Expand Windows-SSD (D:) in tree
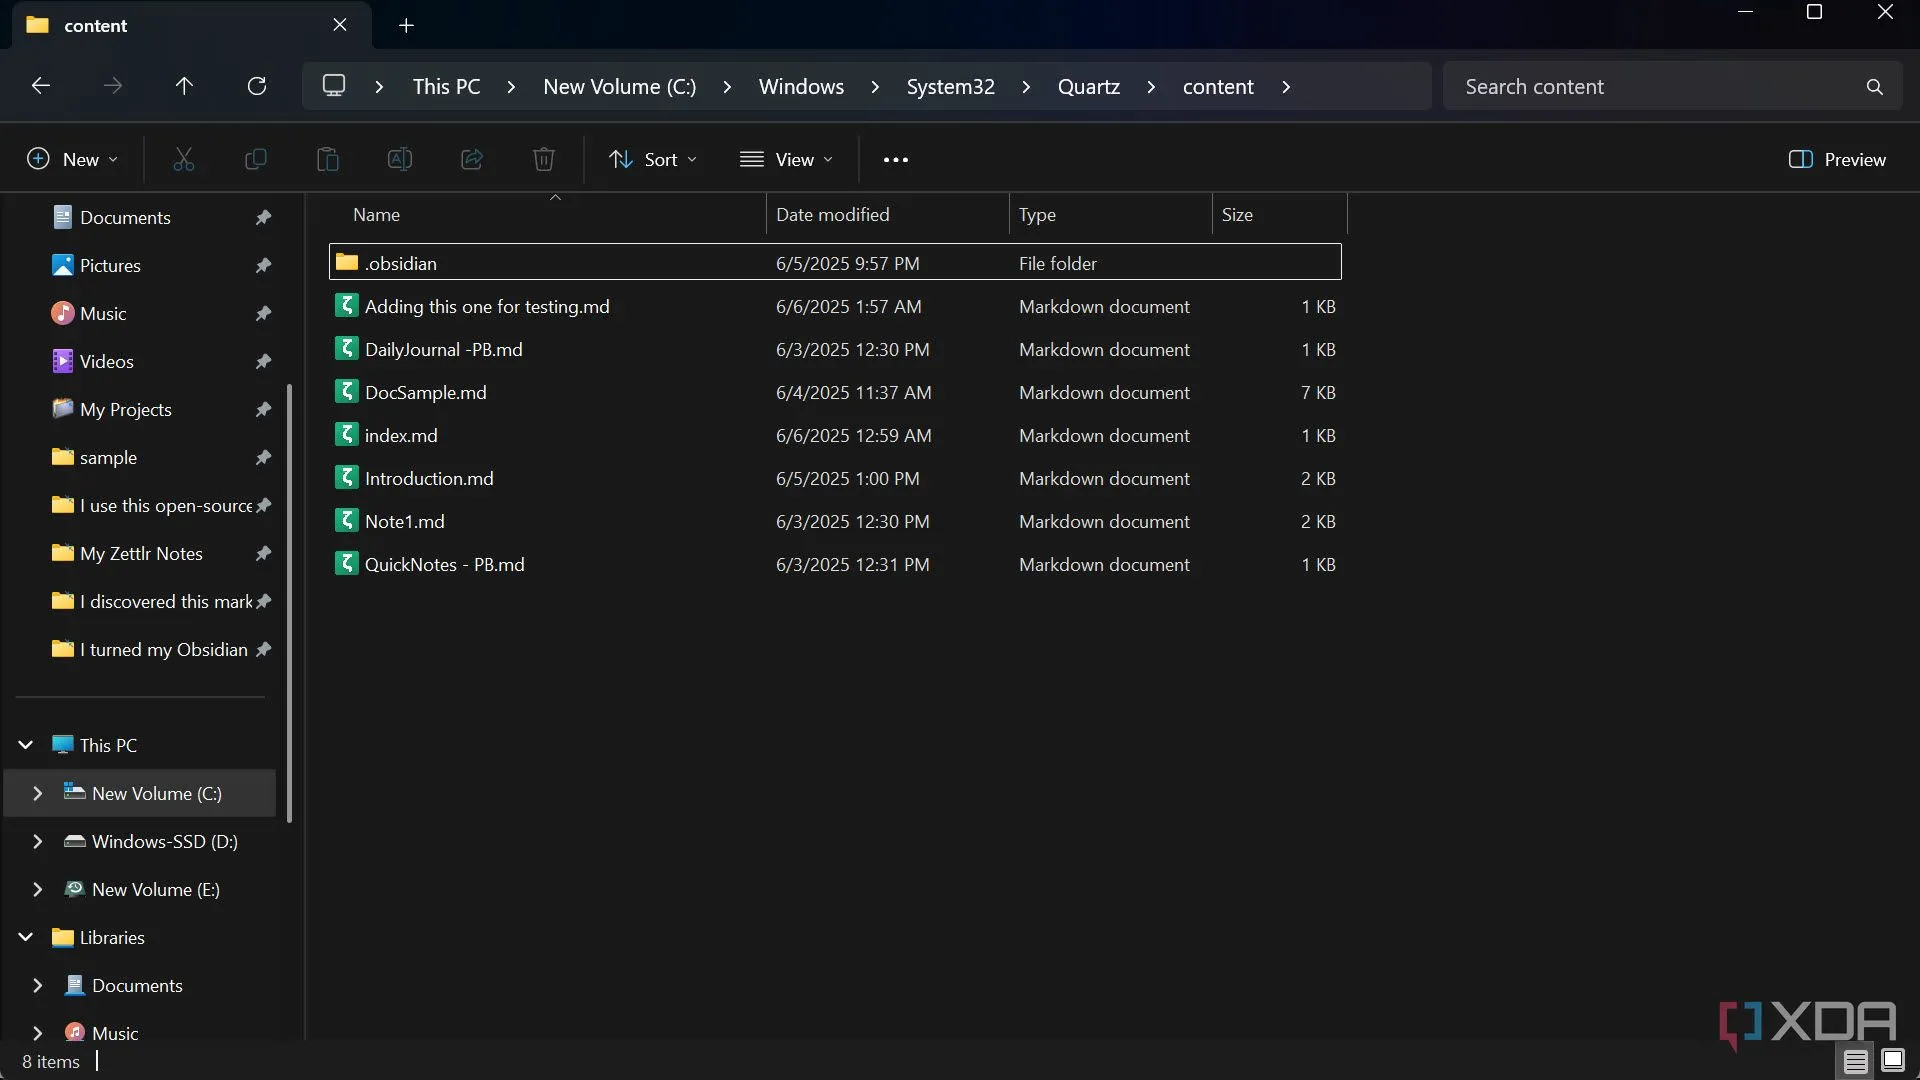This screenshot has width=1920, height=1080. (38, 841)
